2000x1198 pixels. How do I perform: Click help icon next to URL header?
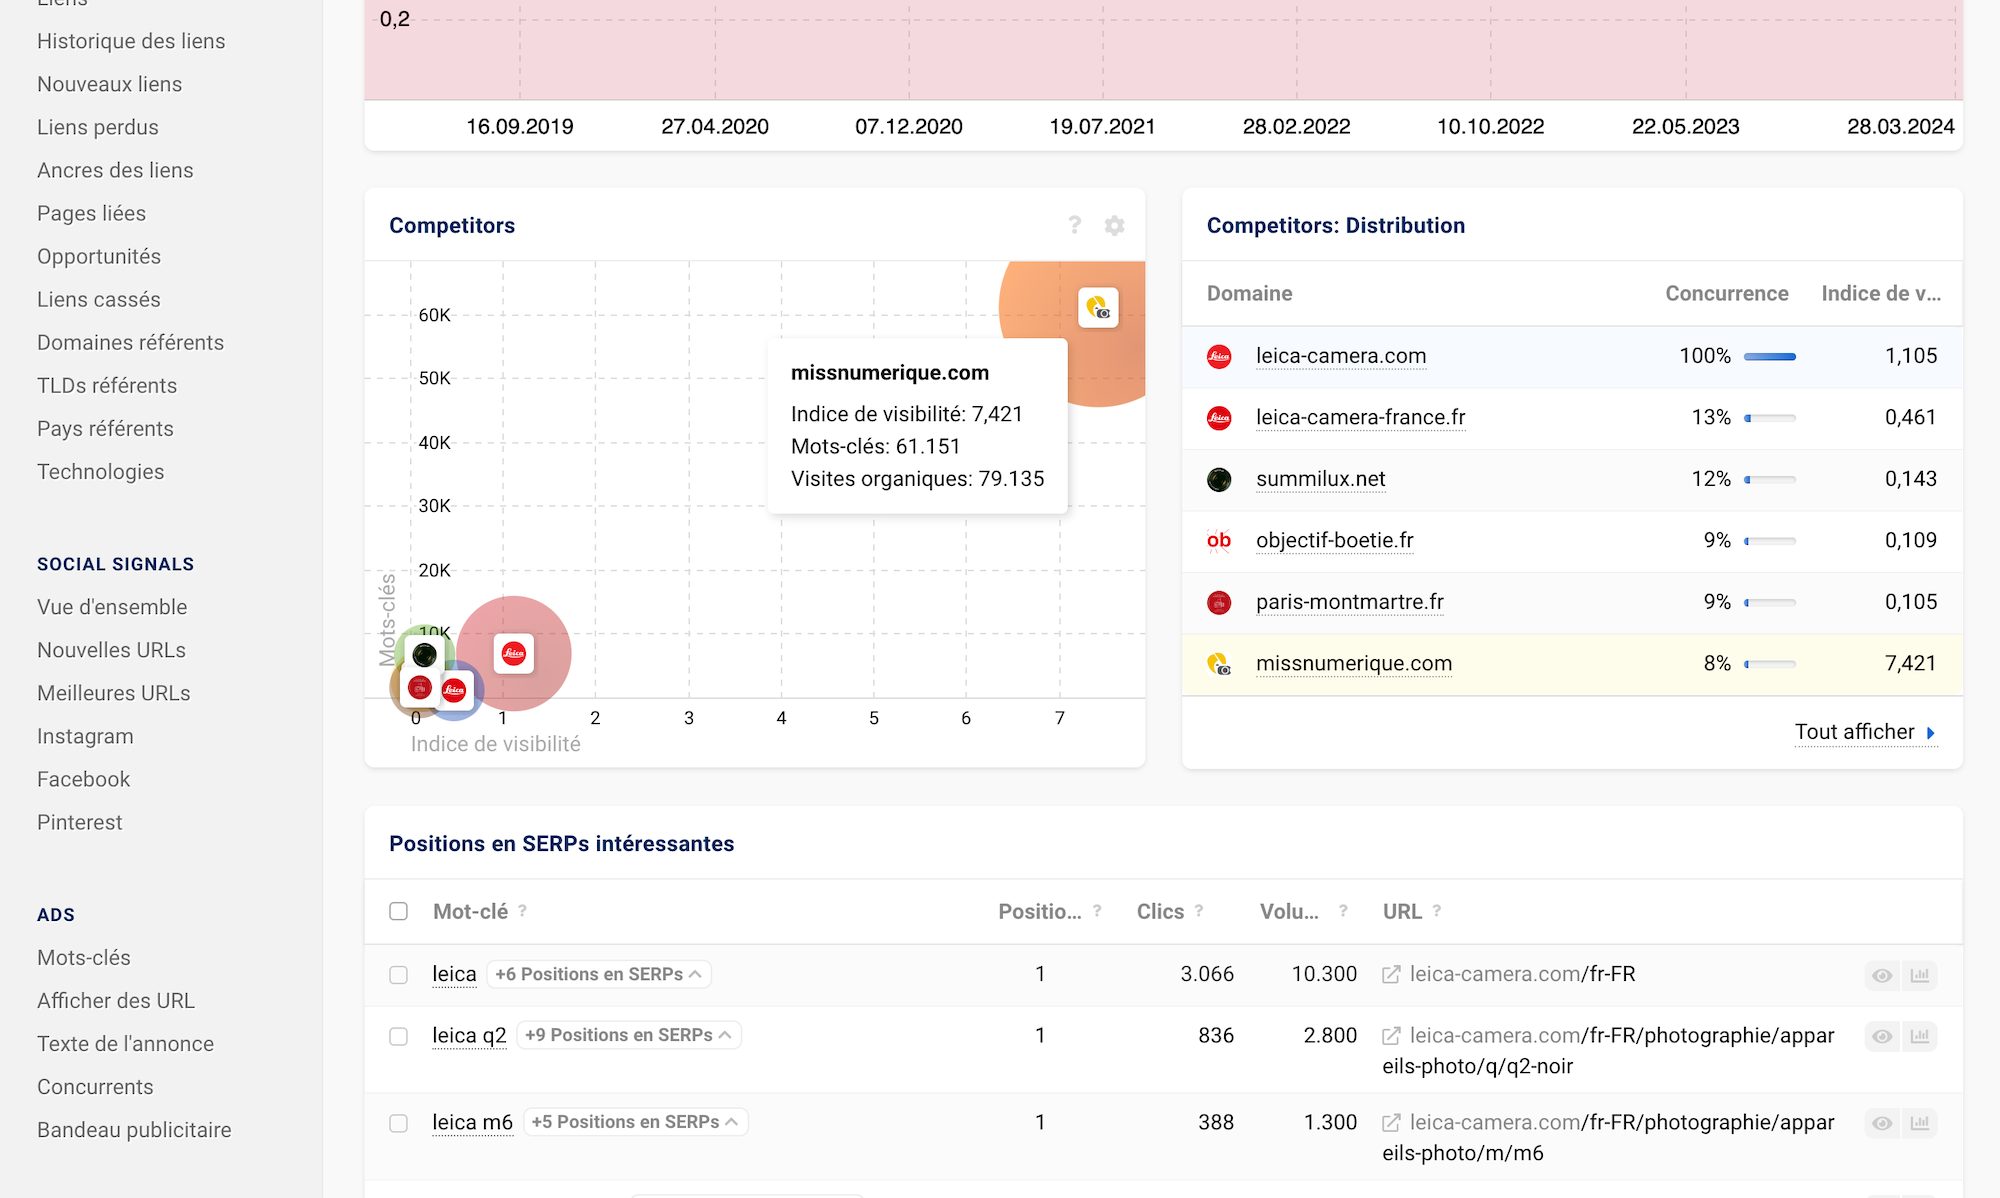1437,911
